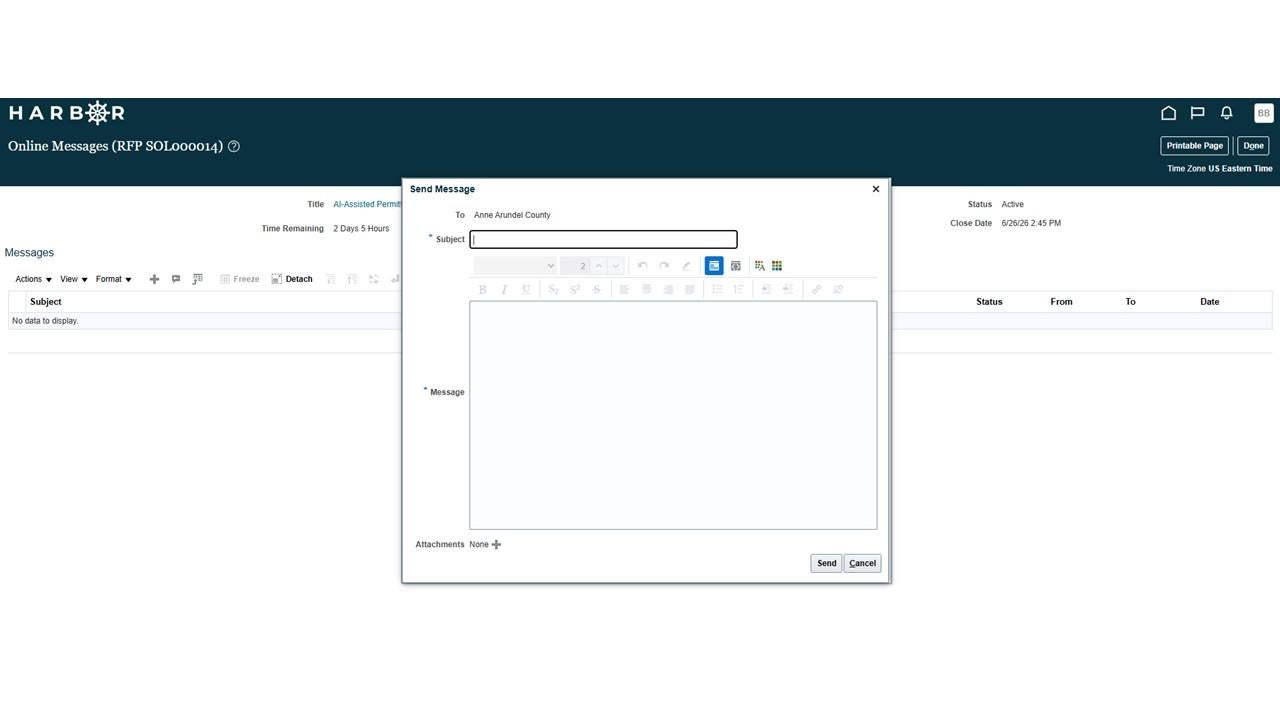Insert a numbered list
This screenshot has height=720, width=1280.
[x=739, y=289]
